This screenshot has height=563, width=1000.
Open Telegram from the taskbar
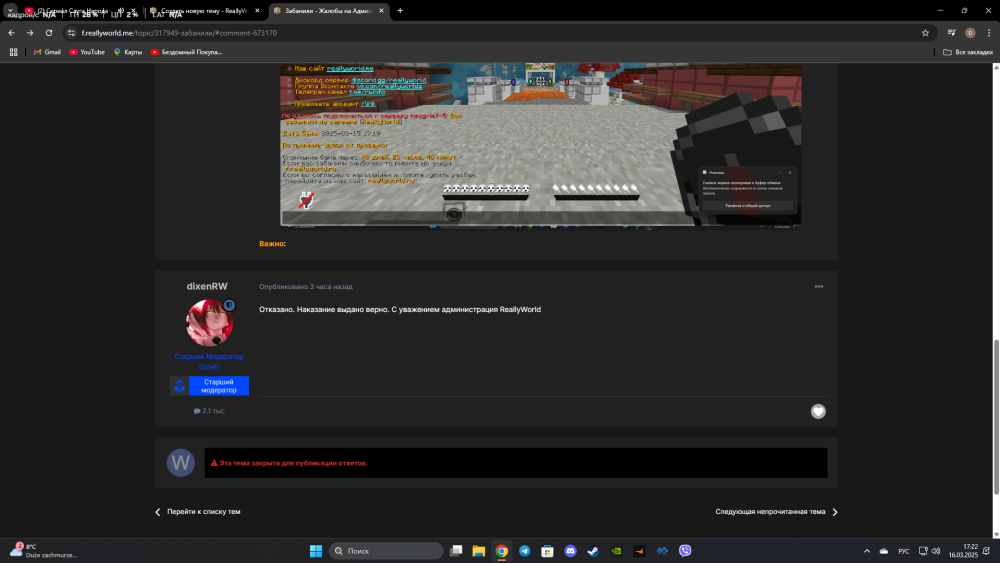525,551
